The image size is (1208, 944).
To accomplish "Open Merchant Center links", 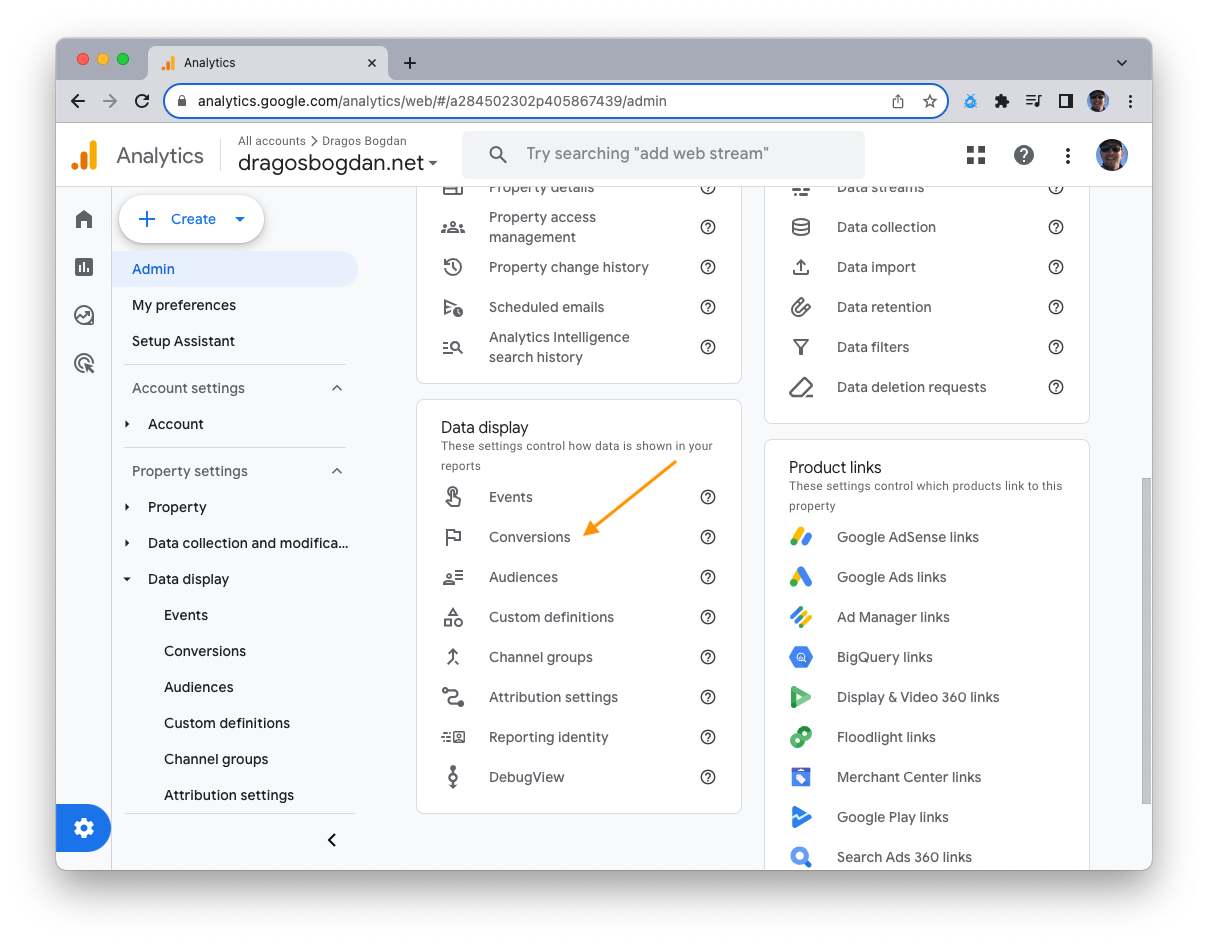I will (909, 777).
